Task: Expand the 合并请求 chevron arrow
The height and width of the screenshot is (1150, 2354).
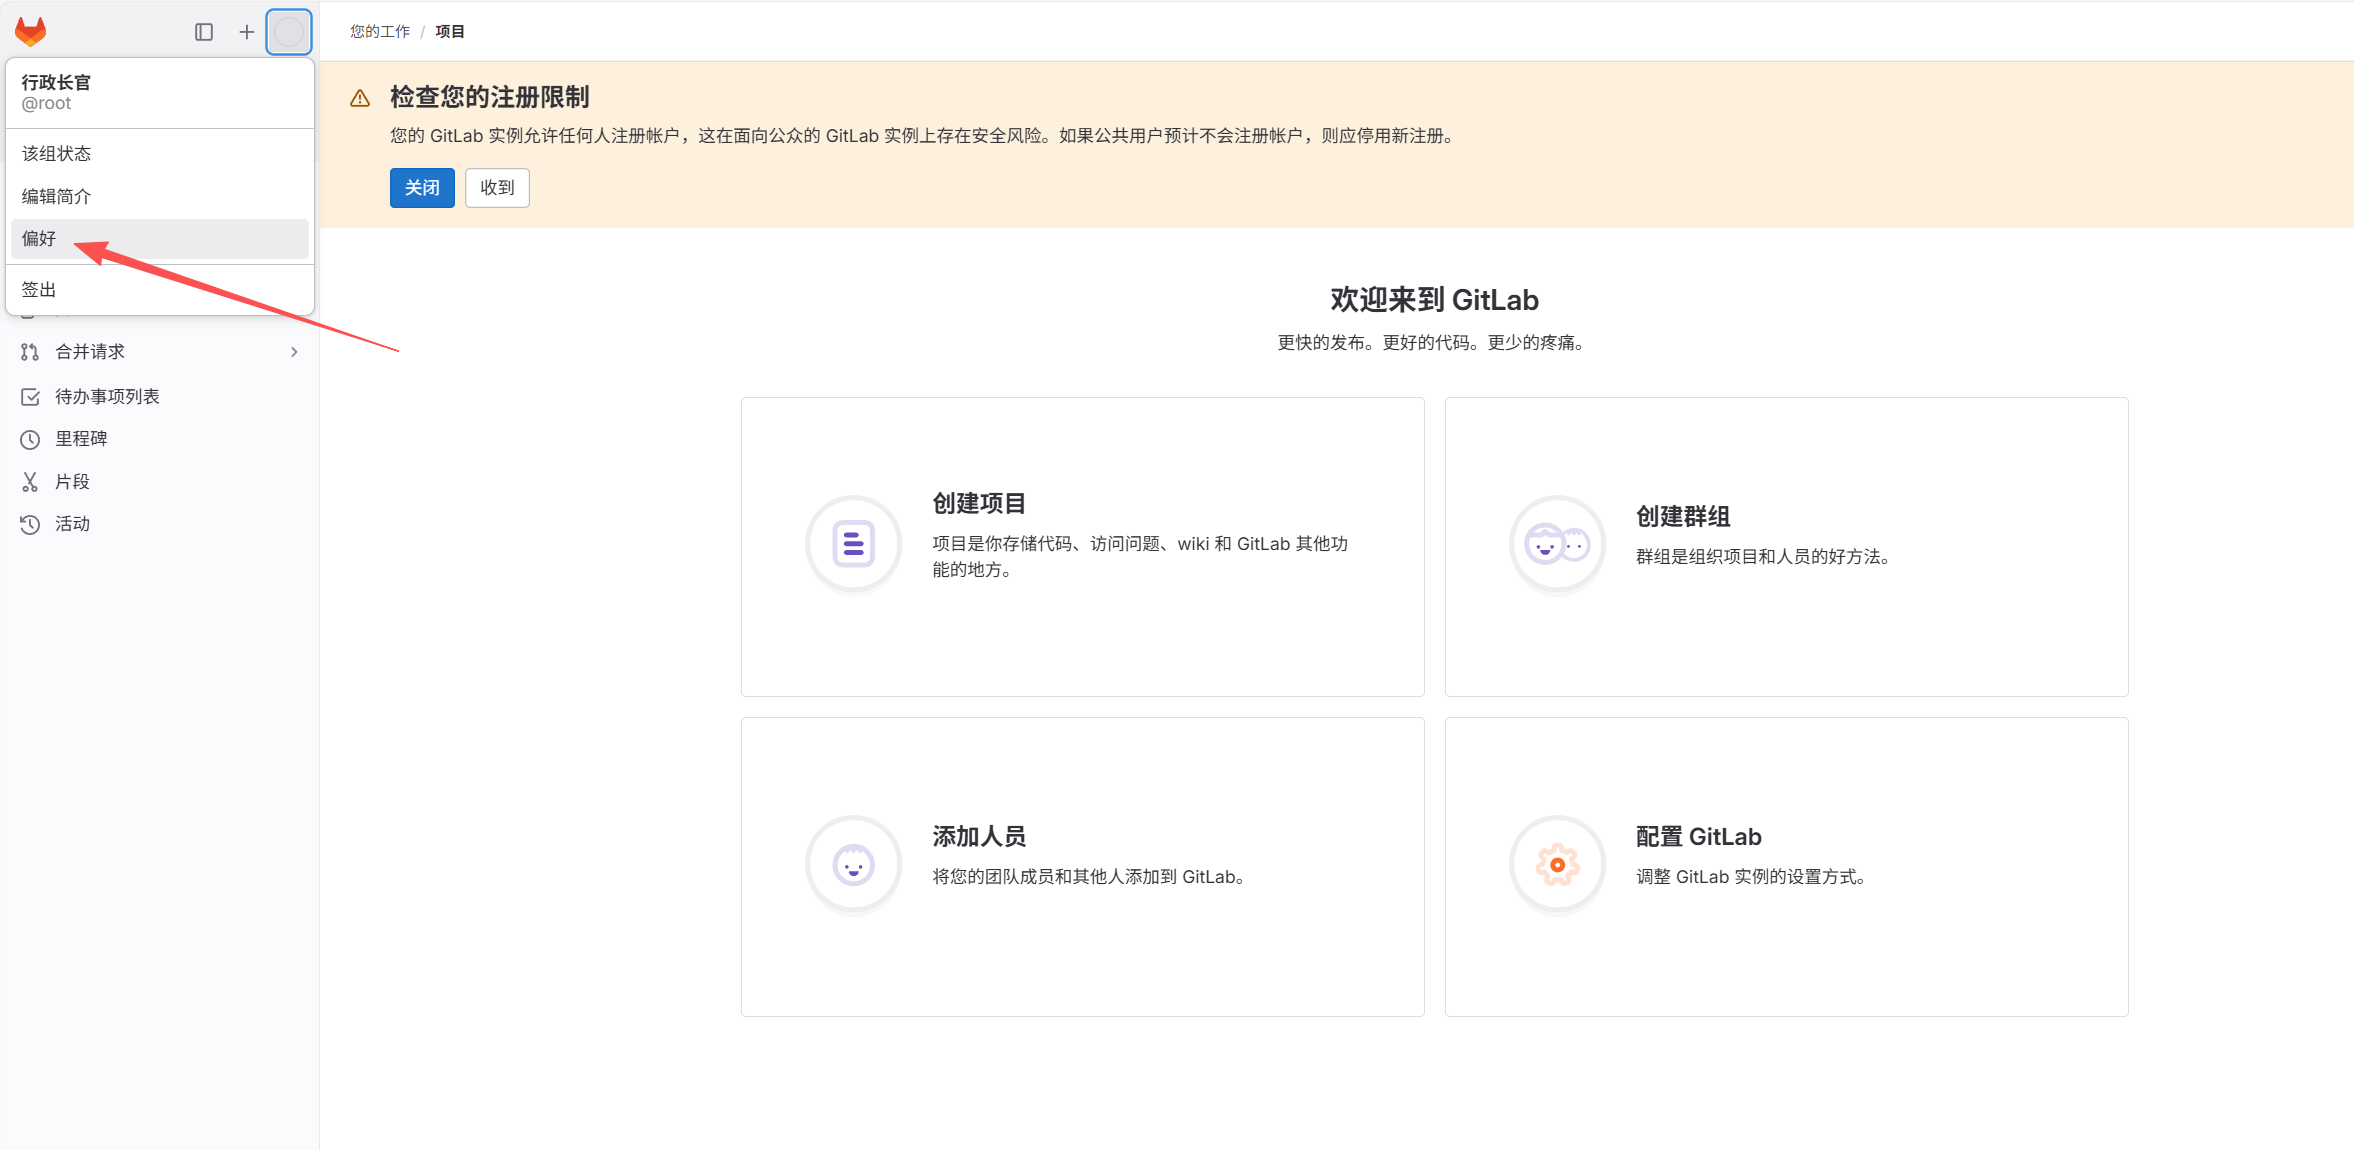Action: 294,352
